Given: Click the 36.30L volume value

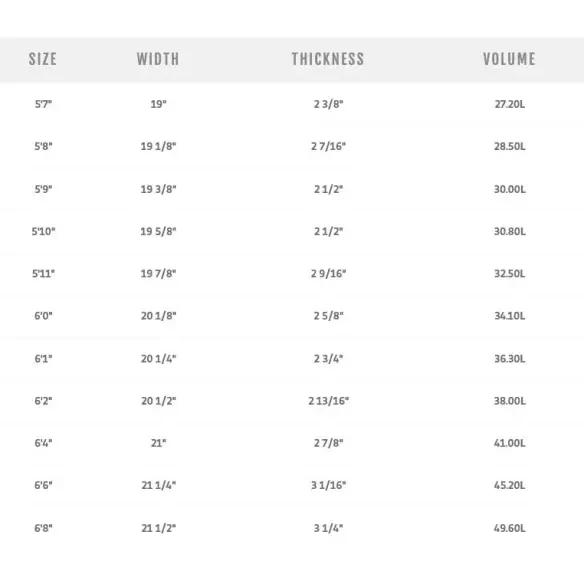Looking at the screenshot, I should pos(510,358).
